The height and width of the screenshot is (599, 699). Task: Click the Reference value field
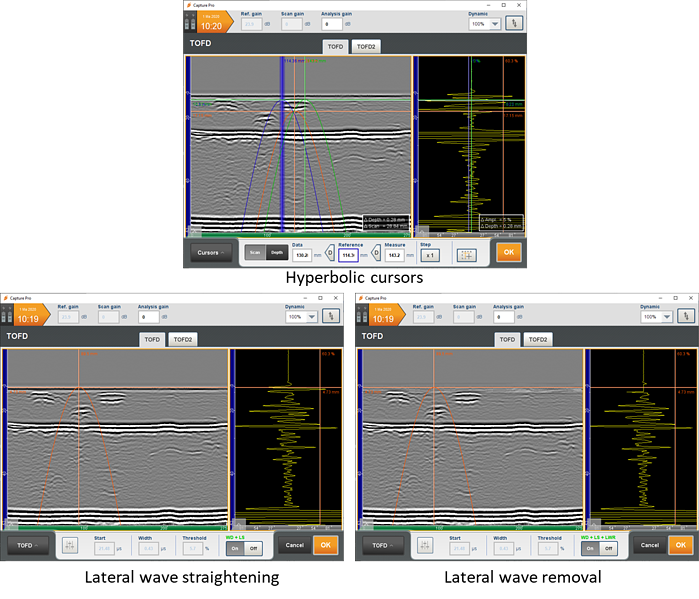(348, 255)
